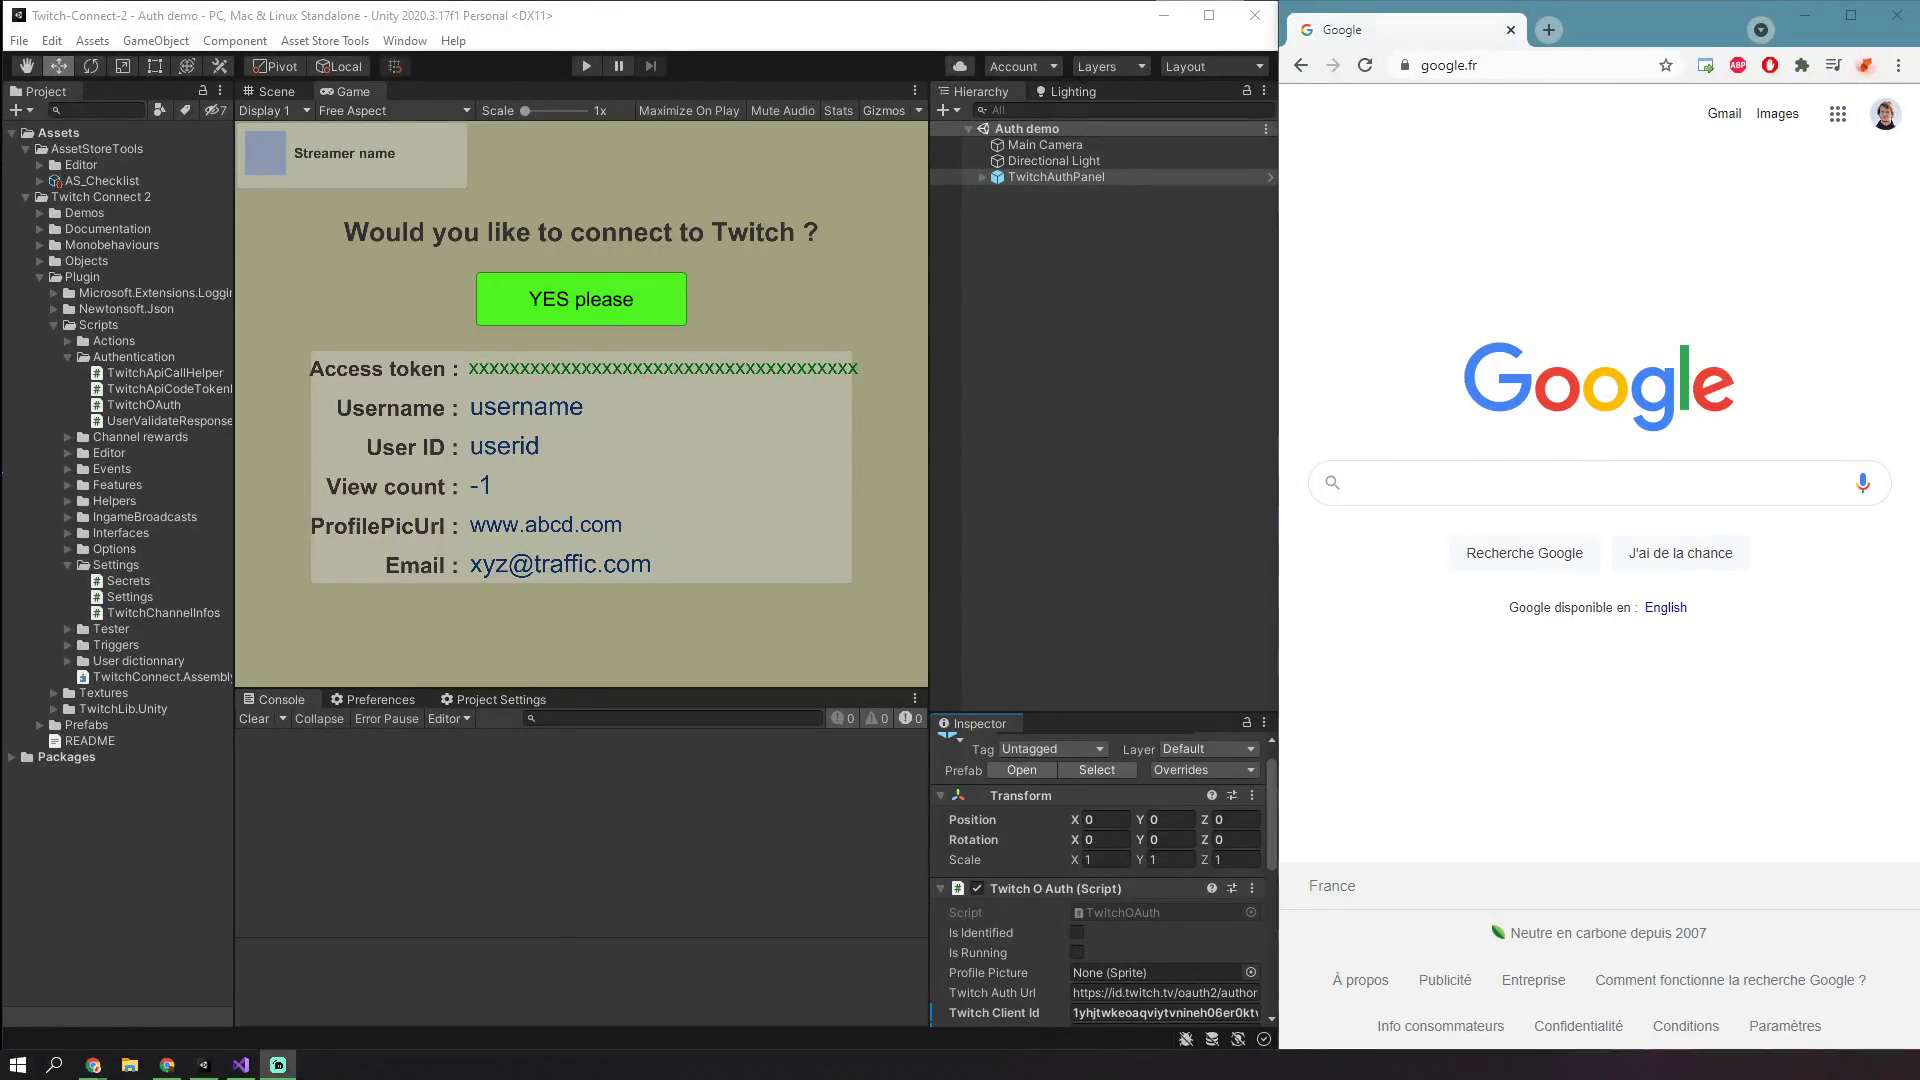Expand the Authentication folder in Project
Image resolution: width=1920 pixels, height=1080 pixels.
tap(71, 356)
